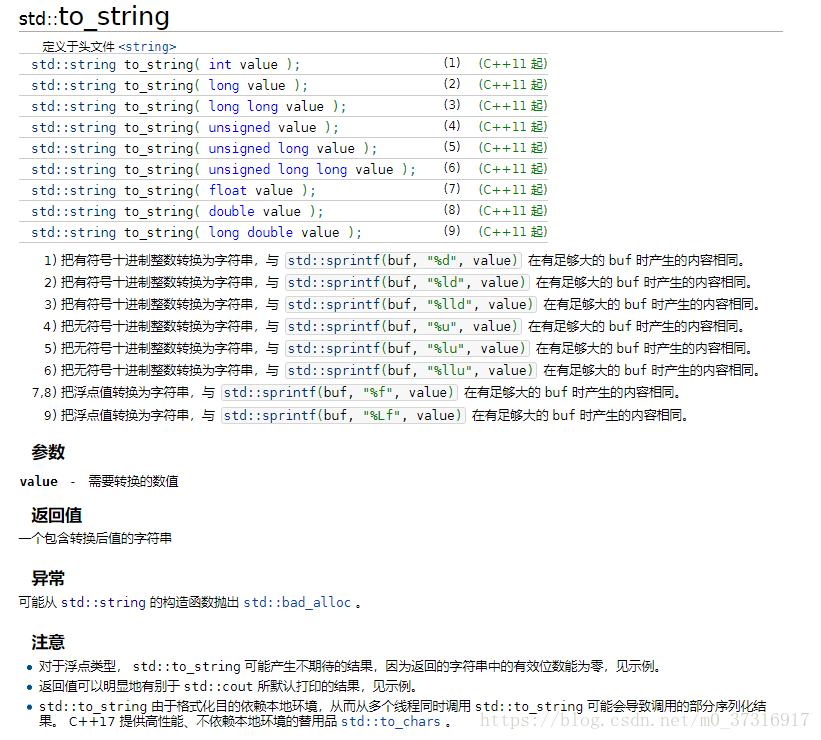Click the sprintf "%ld" code snippet
The image size is (821, 740).
click(x=407, y=282)
